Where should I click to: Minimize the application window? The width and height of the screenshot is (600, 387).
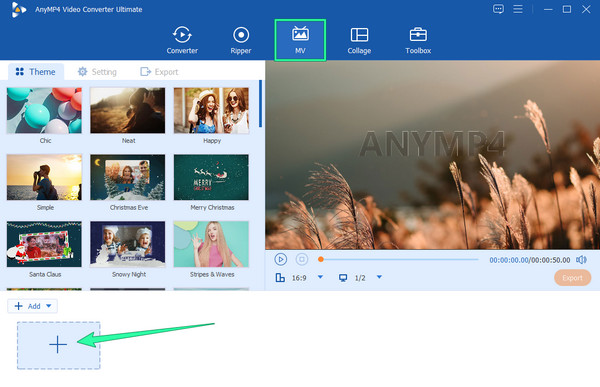[548, 9]
